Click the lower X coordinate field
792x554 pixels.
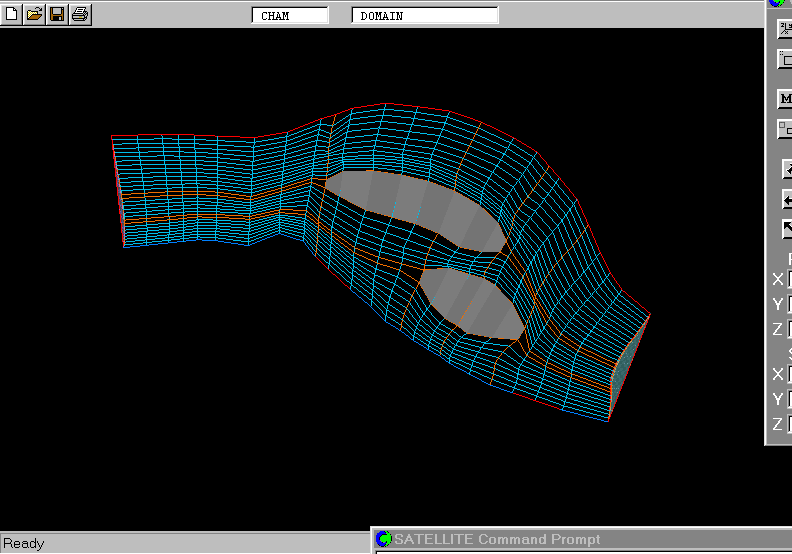click(x=789, y=375)
